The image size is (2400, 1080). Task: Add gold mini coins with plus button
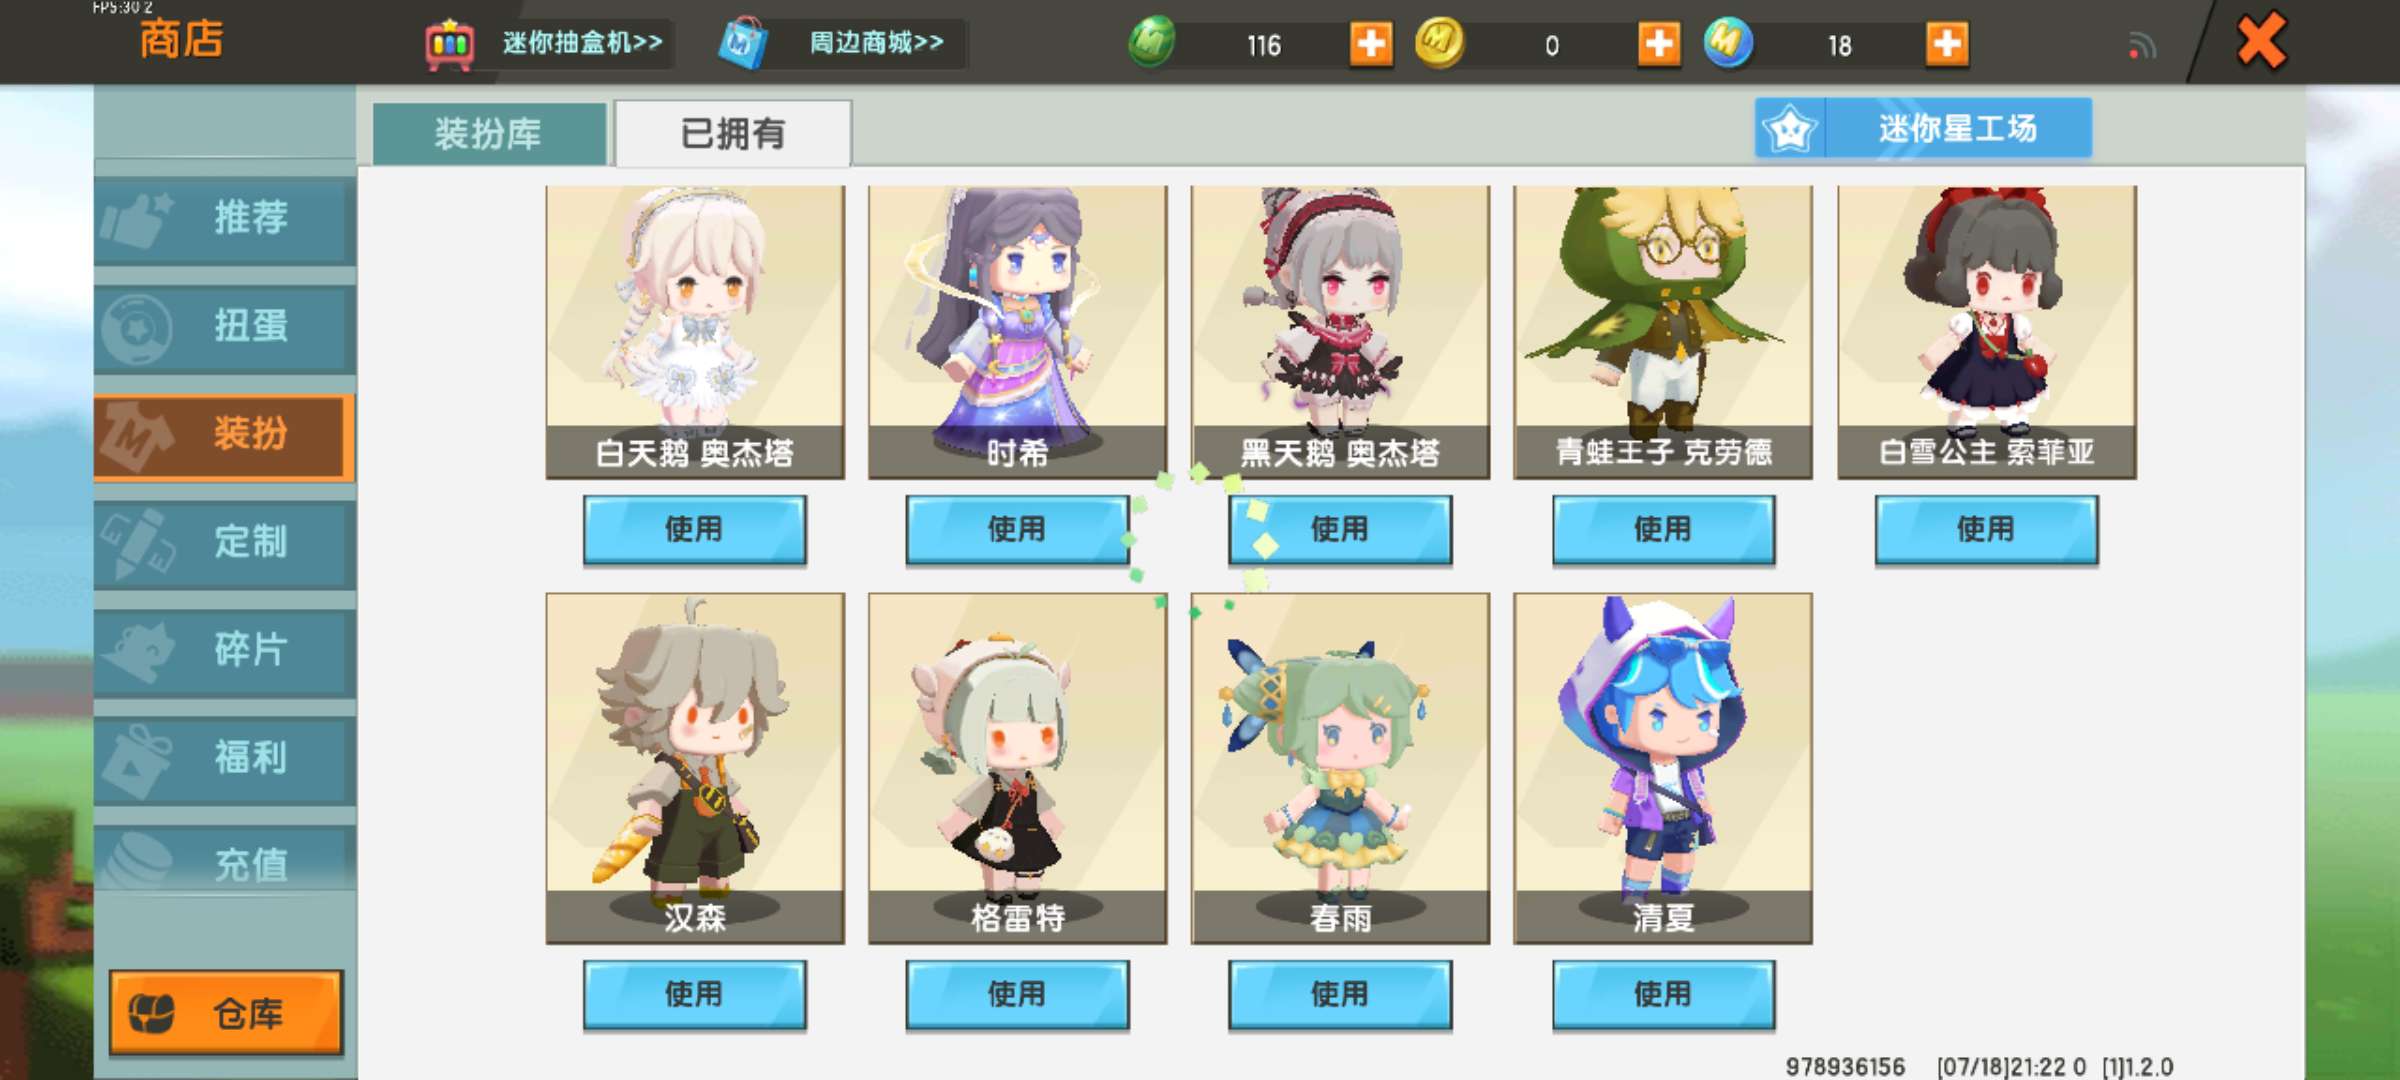tap(1659, 44)
